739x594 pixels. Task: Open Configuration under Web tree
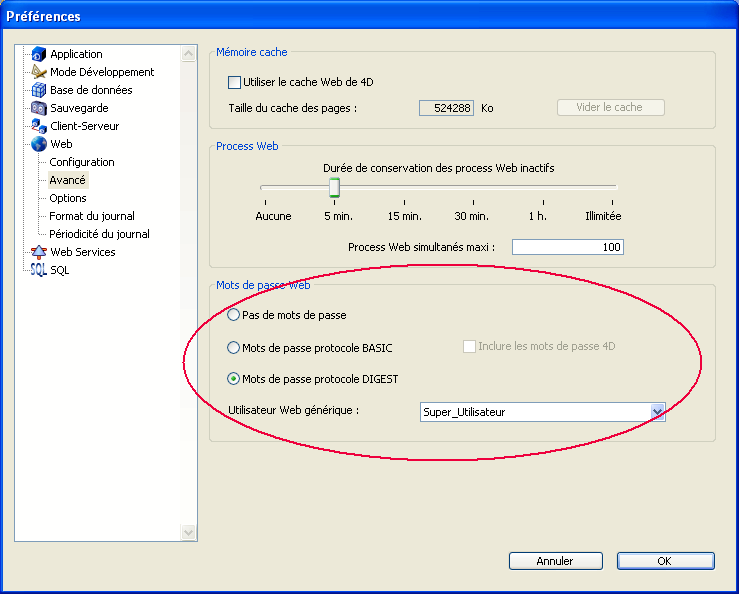(x=82, y=162)
